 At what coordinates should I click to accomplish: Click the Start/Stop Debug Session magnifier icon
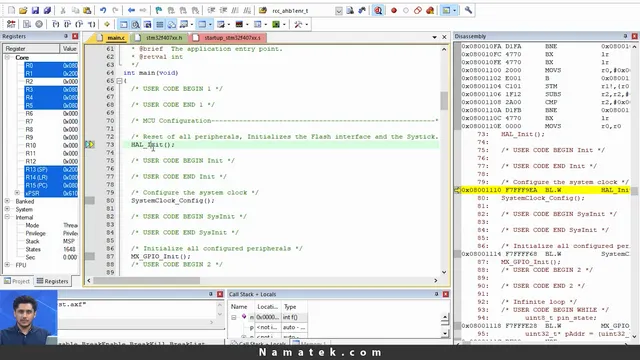pyautogui.click(x=378, y=11)
